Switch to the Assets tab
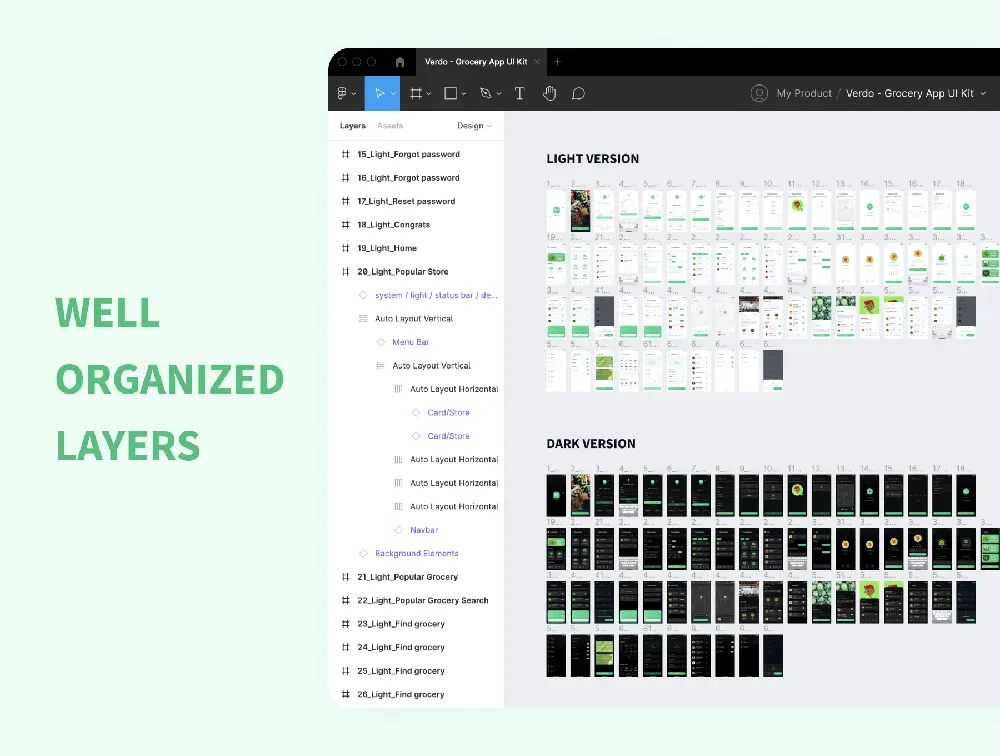Screen dimensions: 1000x756 (390, 126)
